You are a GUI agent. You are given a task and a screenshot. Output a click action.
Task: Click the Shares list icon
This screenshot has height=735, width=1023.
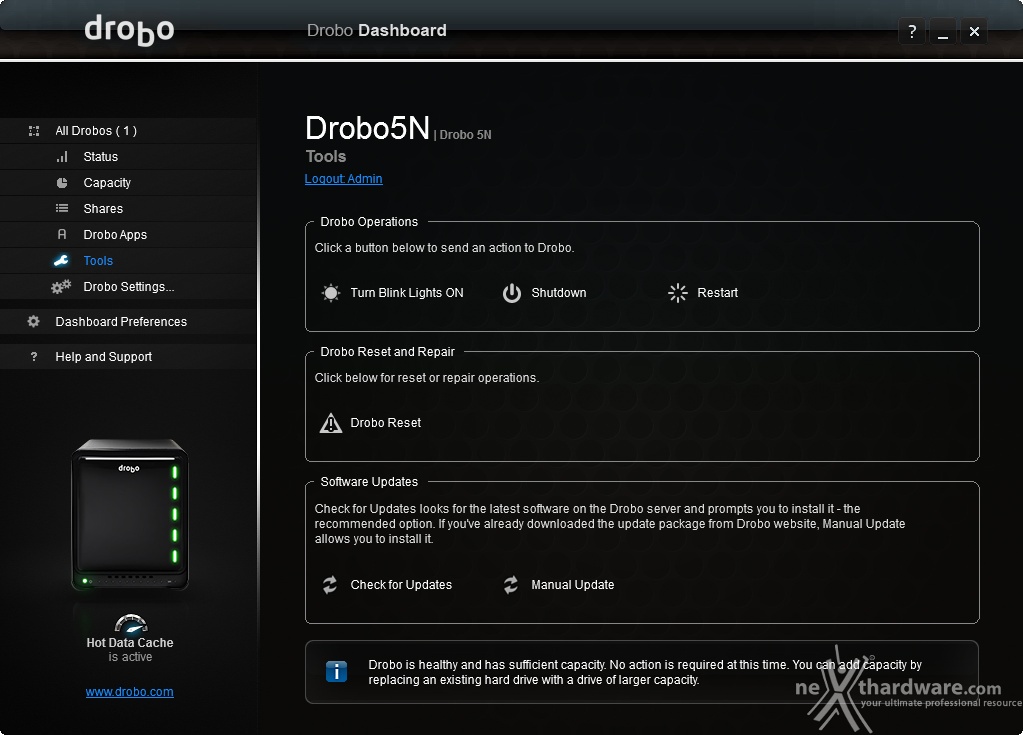pos(62,209)
